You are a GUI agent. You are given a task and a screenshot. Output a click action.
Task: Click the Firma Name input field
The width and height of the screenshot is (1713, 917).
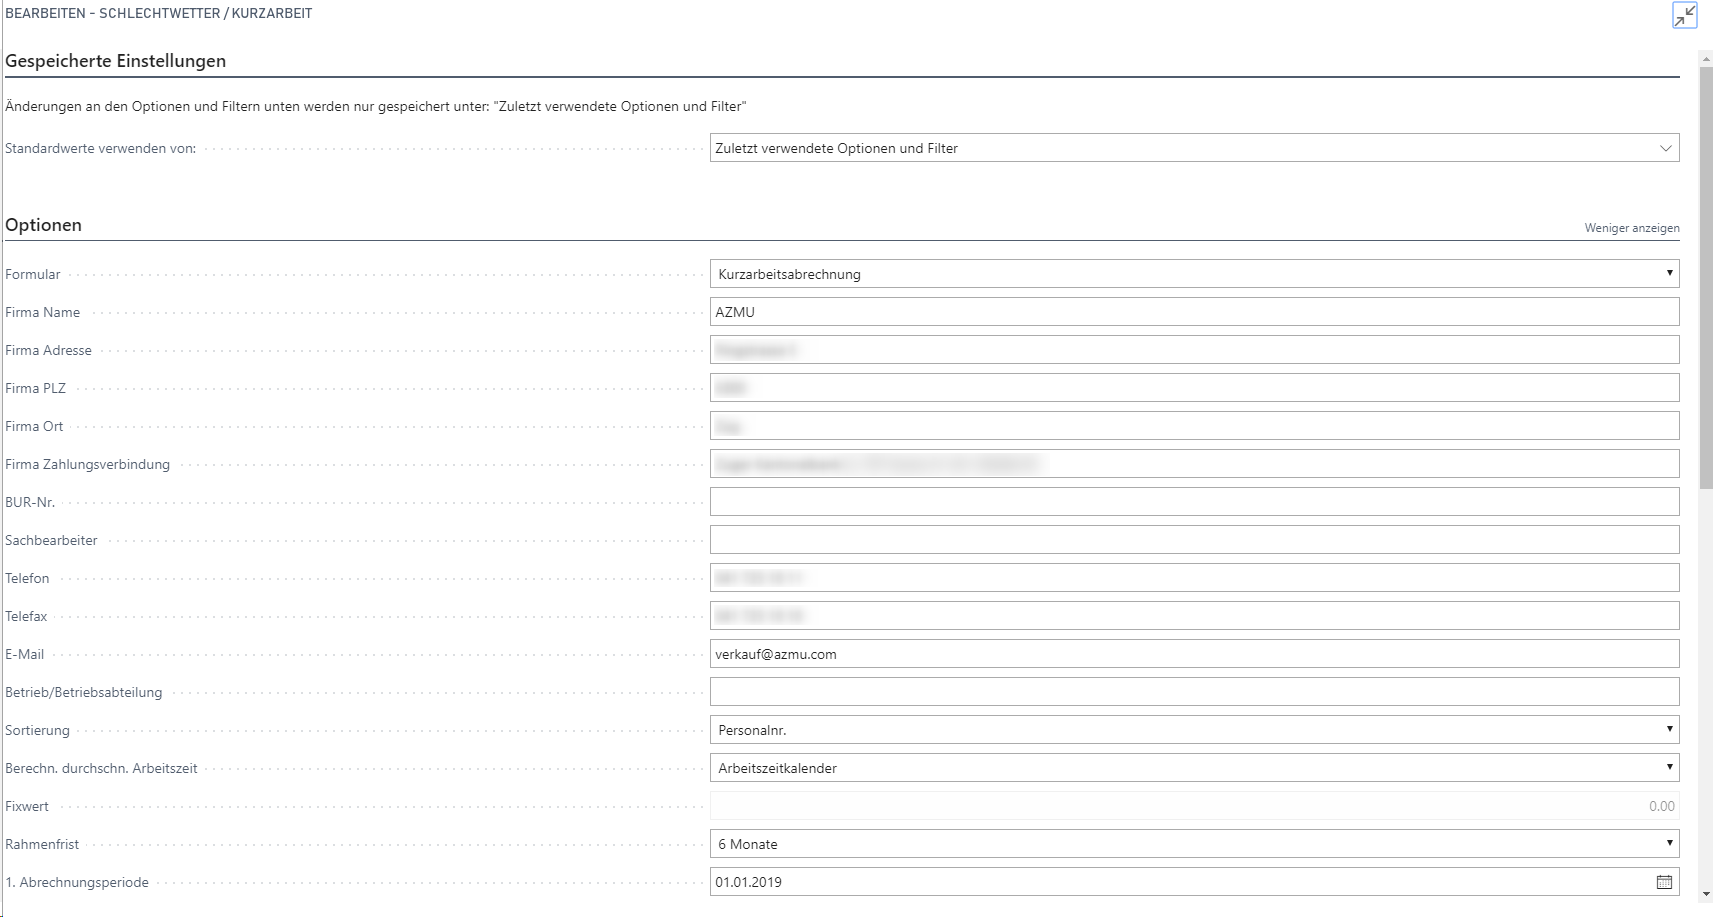[x=1194, y=312]
